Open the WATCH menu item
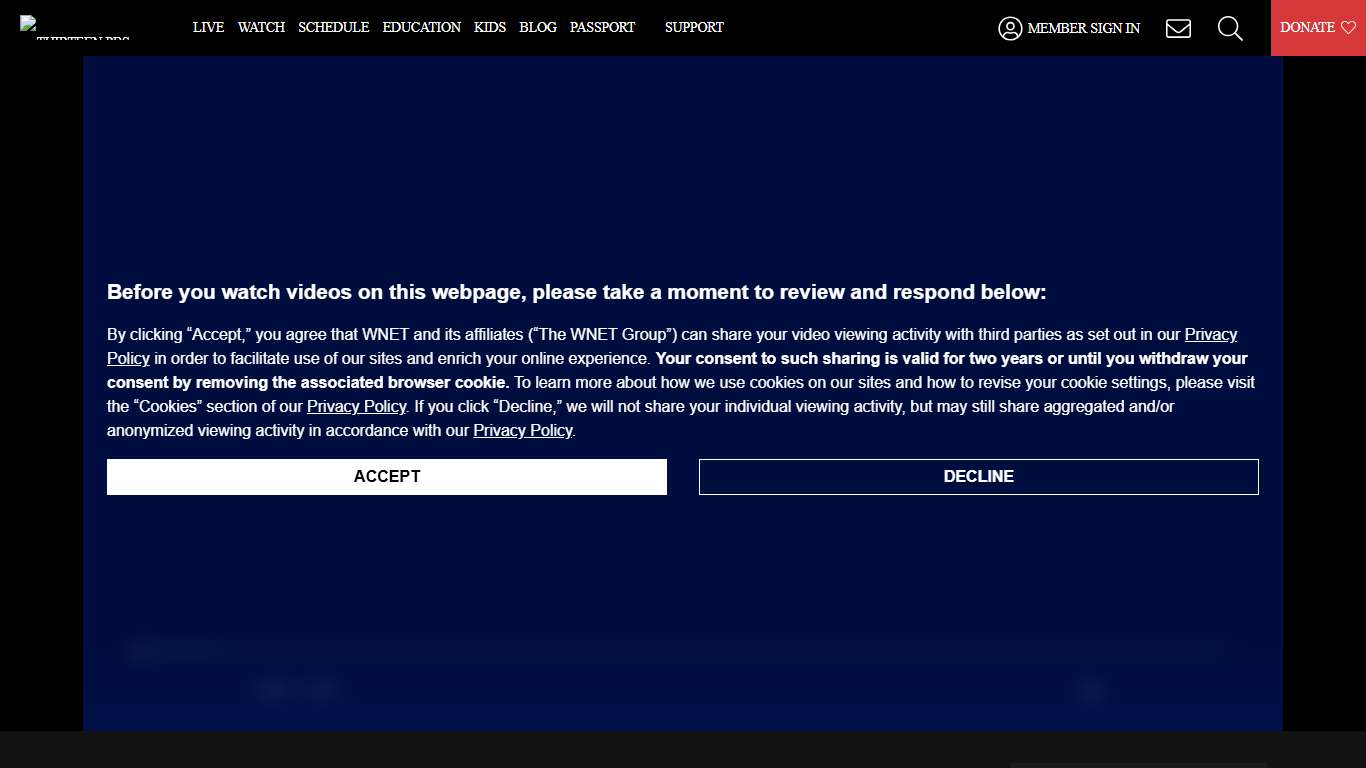This screenshot has width=1366, height=768. click(261, 27)
